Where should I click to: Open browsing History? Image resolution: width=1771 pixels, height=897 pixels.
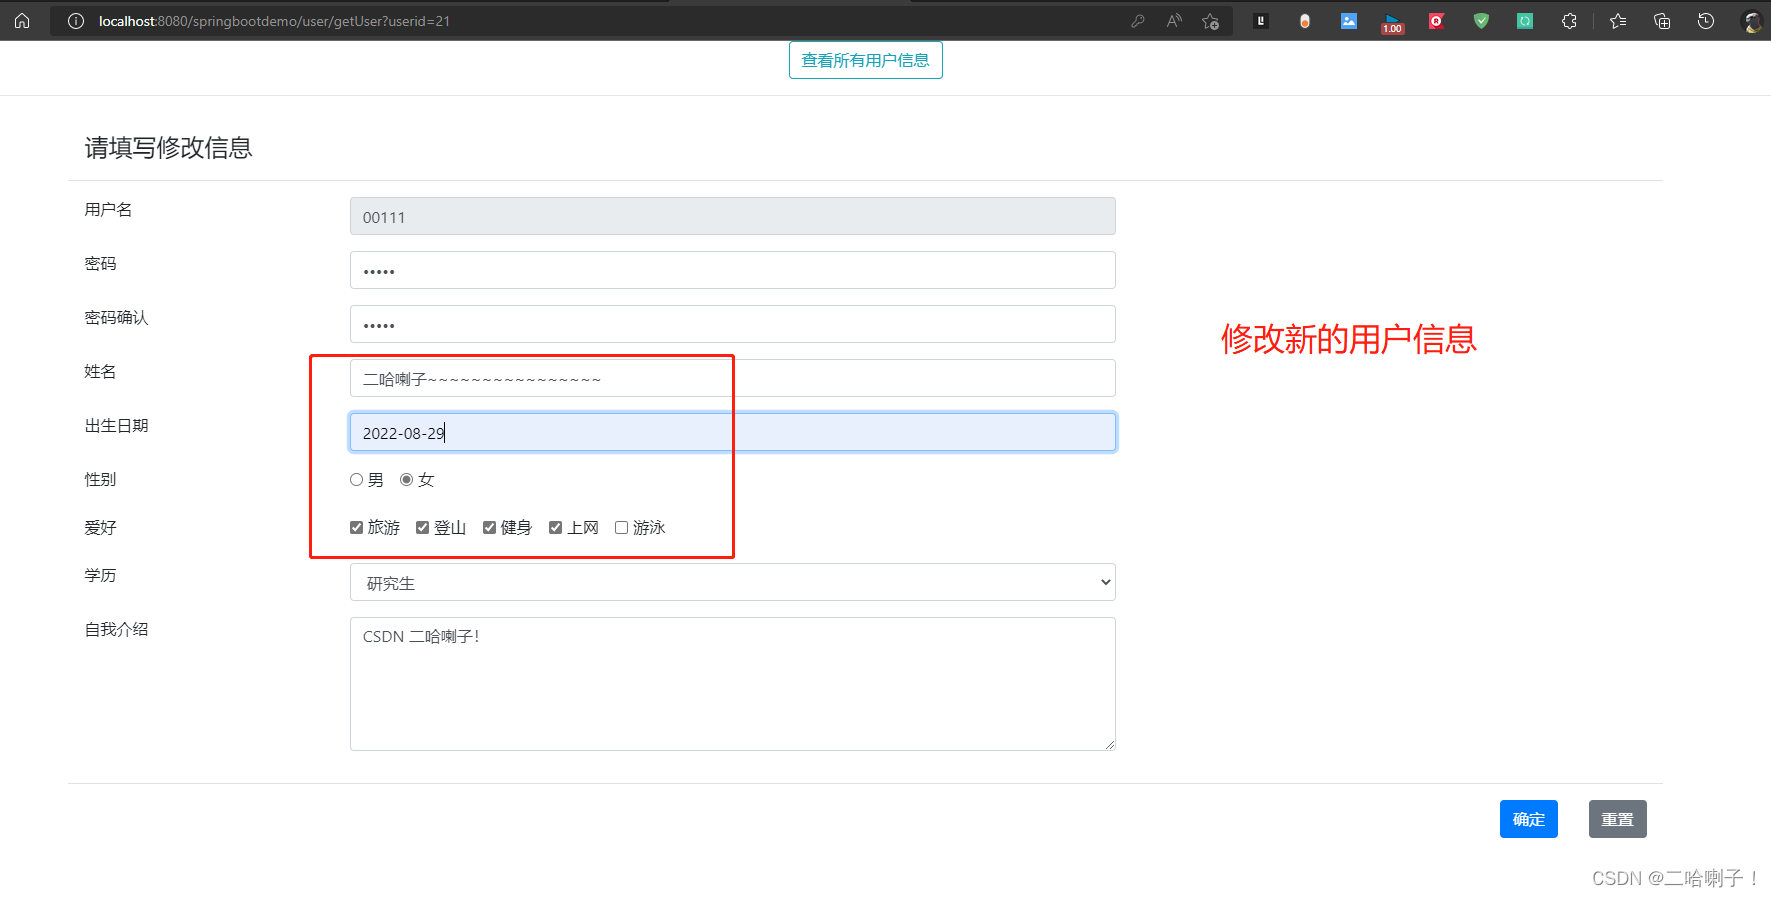pyautogui.click(x=1706, y=21)
